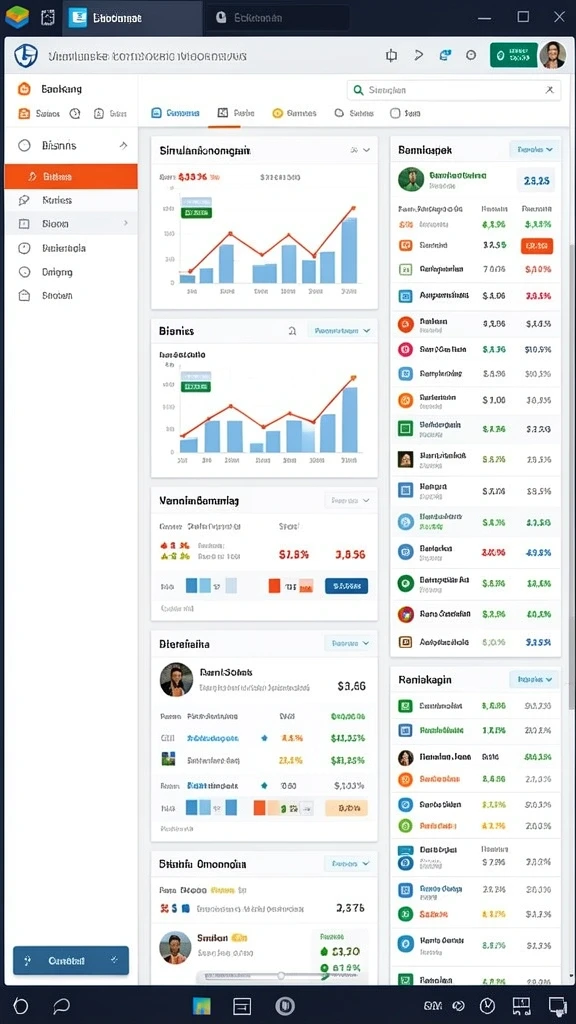Viewport: 576px width, 1024px height.
Task: Open dropdown on the Bennicspek right panel
Action: (534, 150)
